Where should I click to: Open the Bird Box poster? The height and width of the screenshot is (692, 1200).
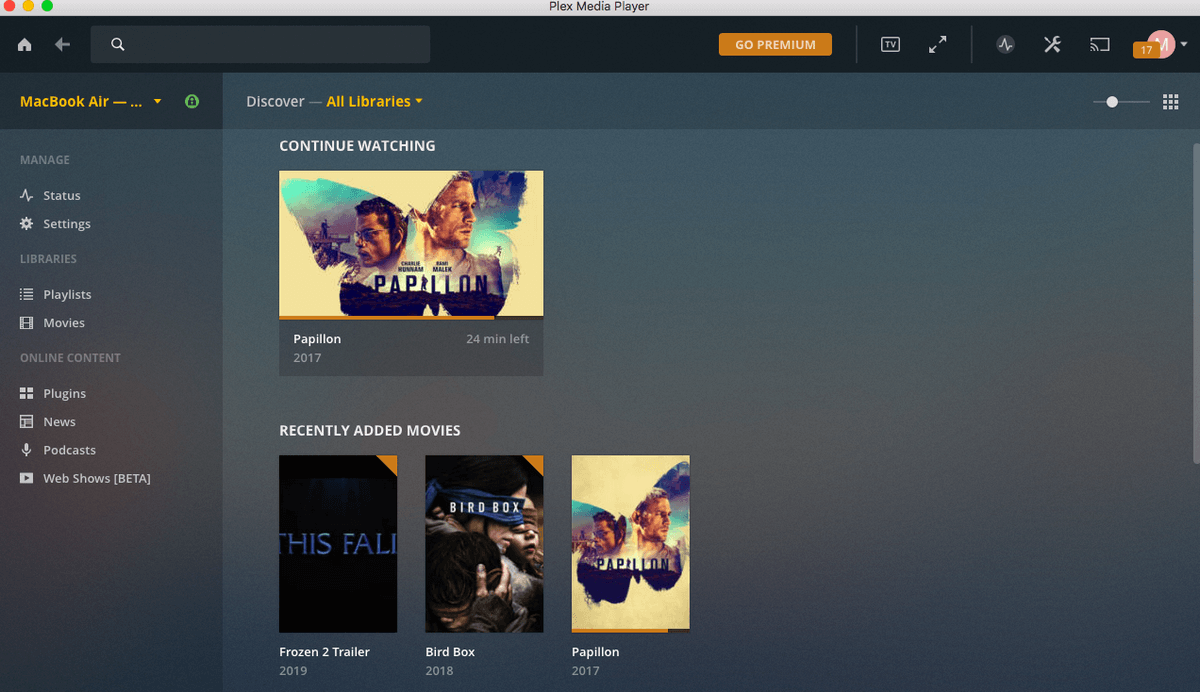point(484,544)
